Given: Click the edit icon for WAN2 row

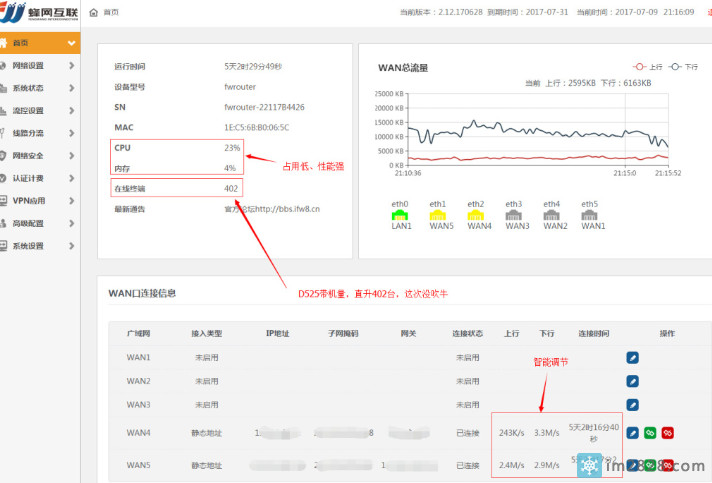Looking at the screenshot, I should (632, 380).
